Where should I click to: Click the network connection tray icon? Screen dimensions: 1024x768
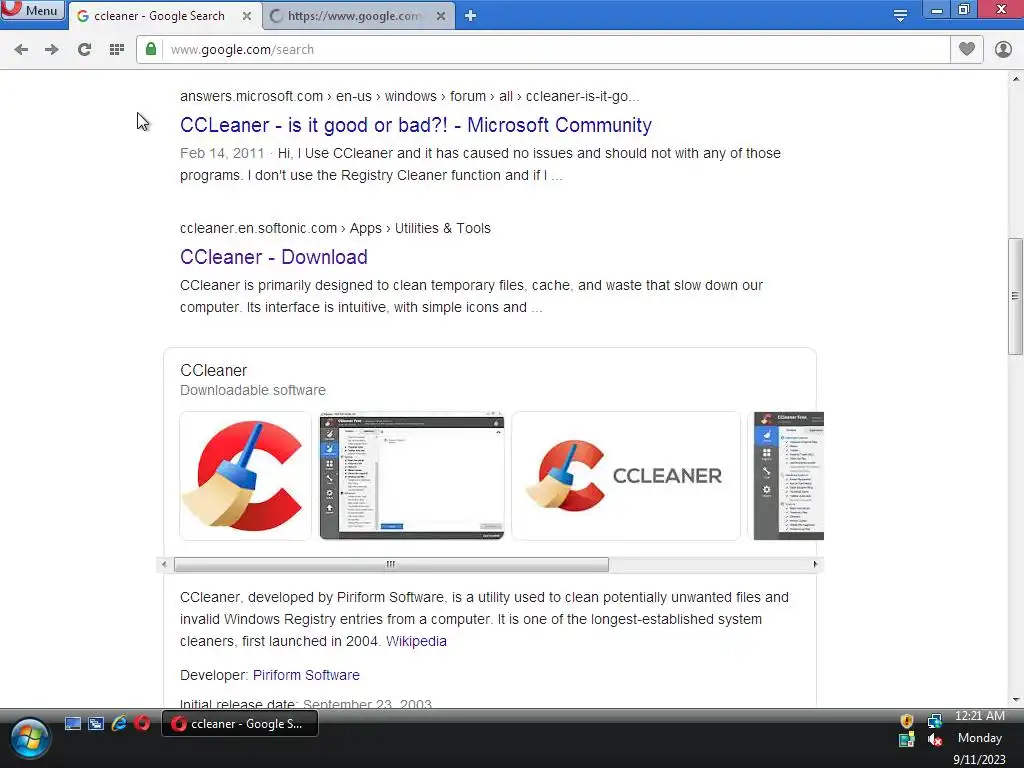pyautogui.click(x=935, y=720)
